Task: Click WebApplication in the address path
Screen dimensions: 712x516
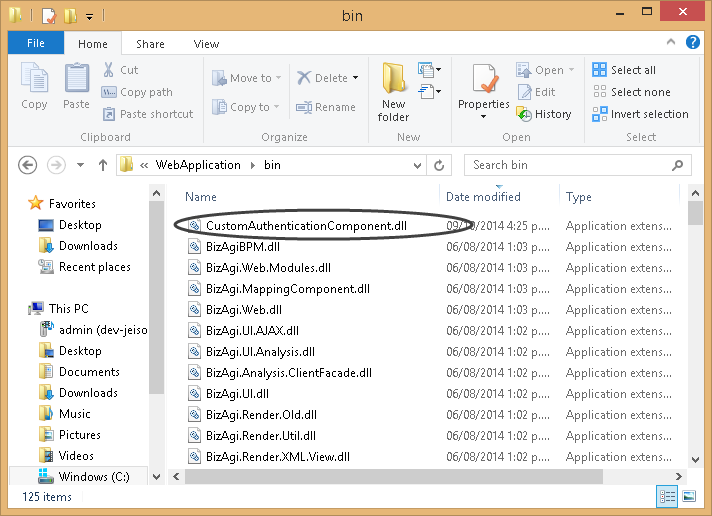Action: point(198,165)
